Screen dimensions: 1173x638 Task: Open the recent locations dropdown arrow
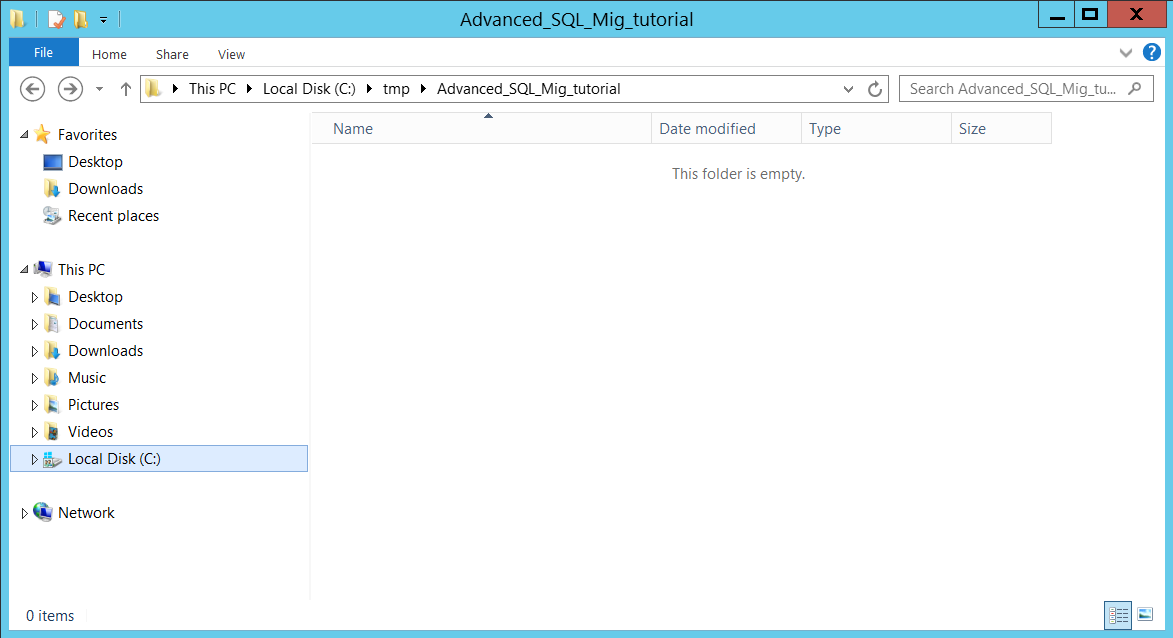[x=99, y=89]
